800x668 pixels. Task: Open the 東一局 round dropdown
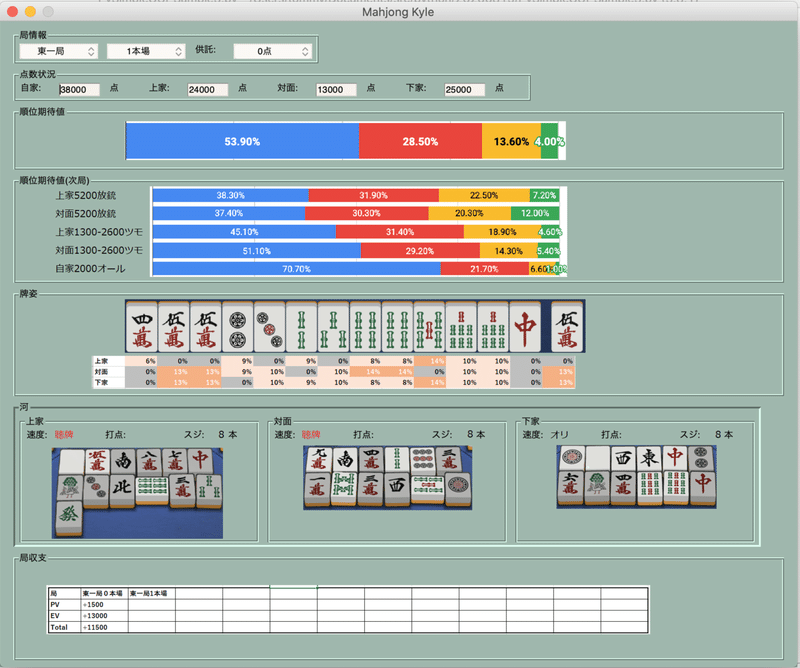click(x=58, y=51)
